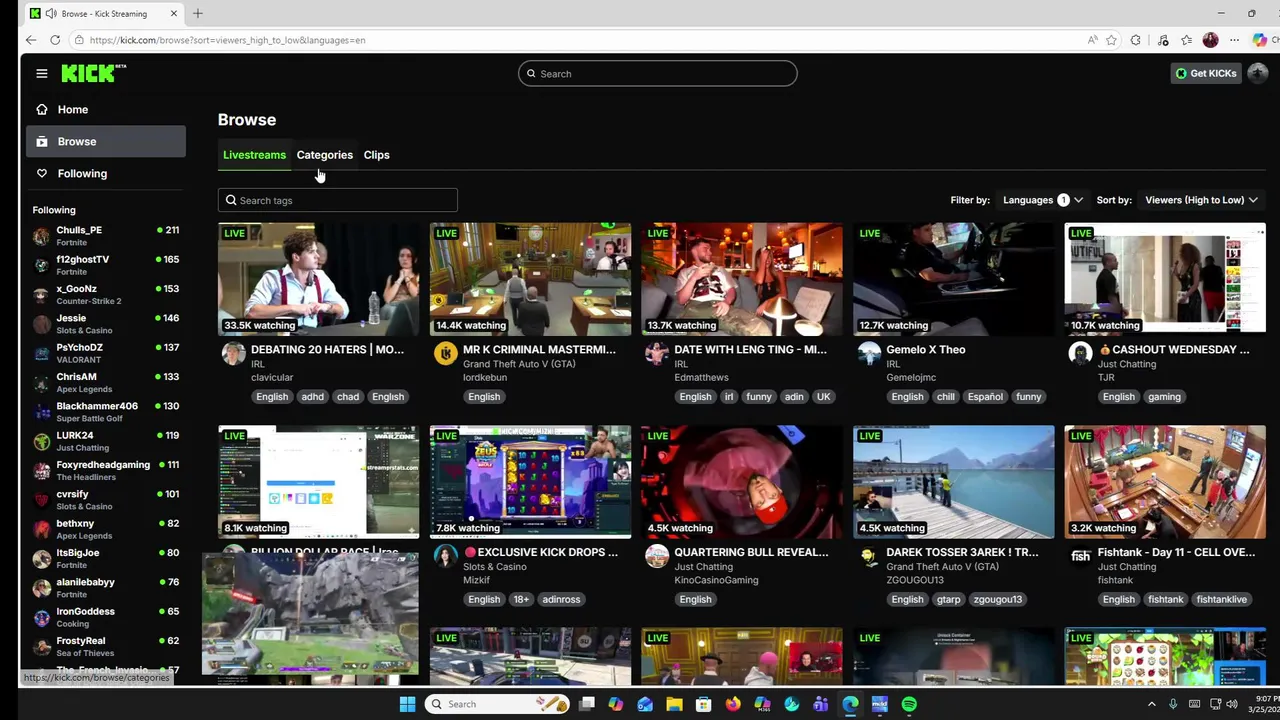This screenshot has width=1280, height=720.
Task: Open Chulls_PE followed channel
Action: pyautogui.click(x=106, y=236)
